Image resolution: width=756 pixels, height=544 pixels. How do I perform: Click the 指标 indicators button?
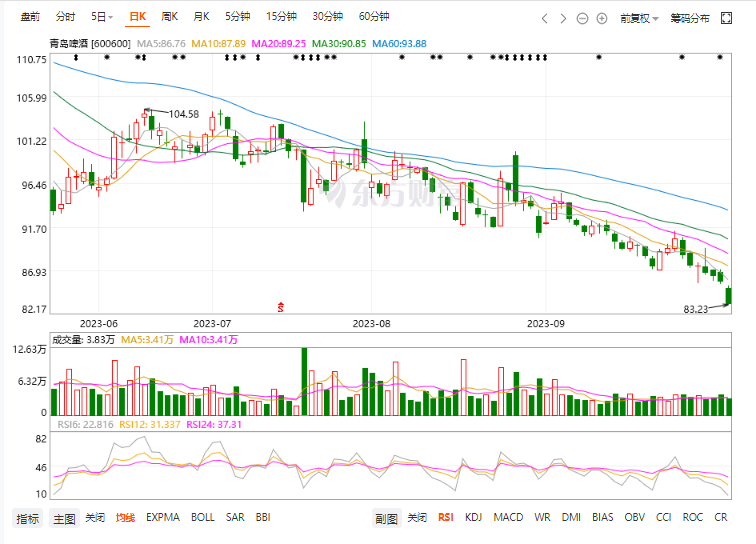click(27, 519)
